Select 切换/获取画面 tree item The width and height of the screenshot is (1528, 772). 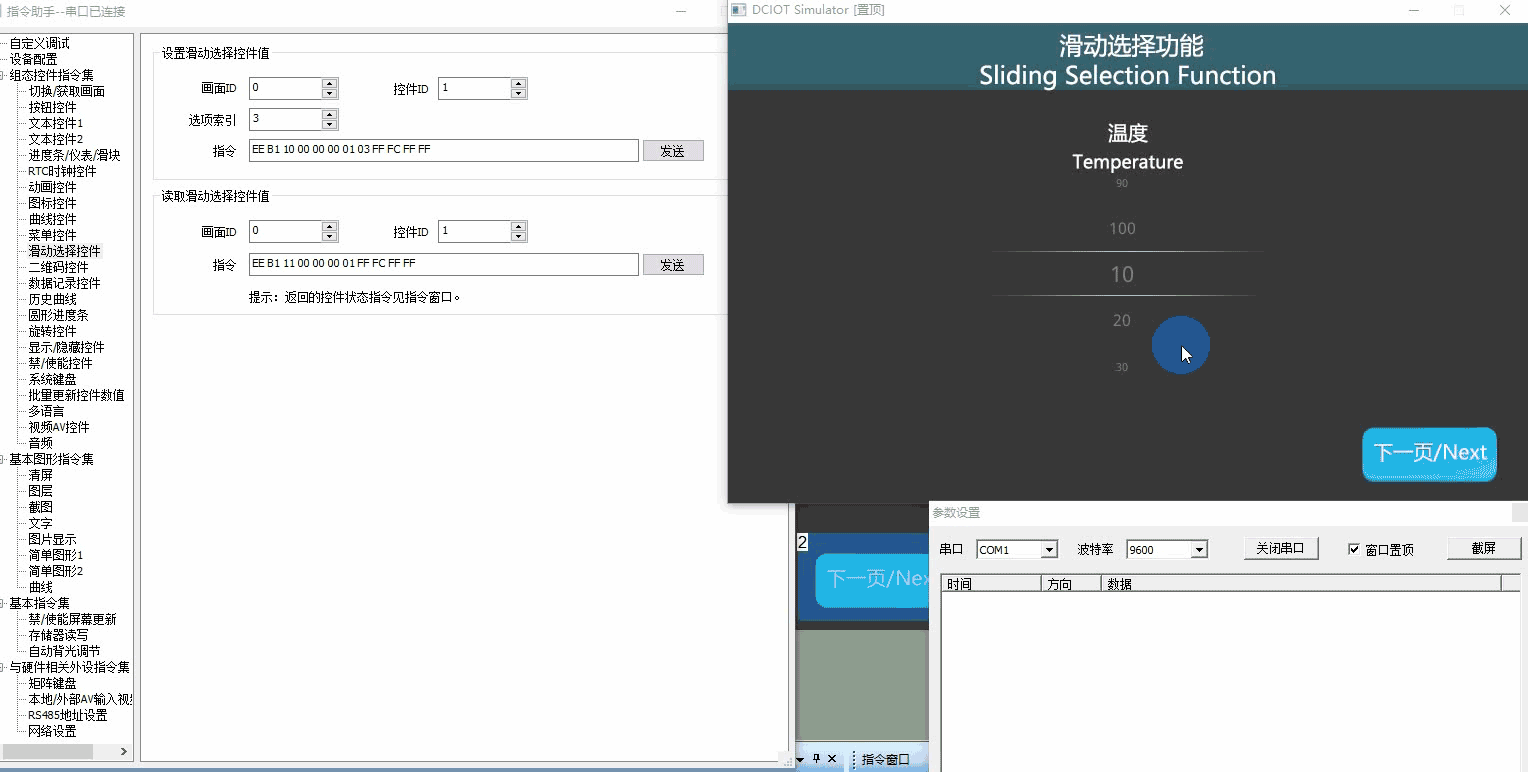(x=66, y=91)
